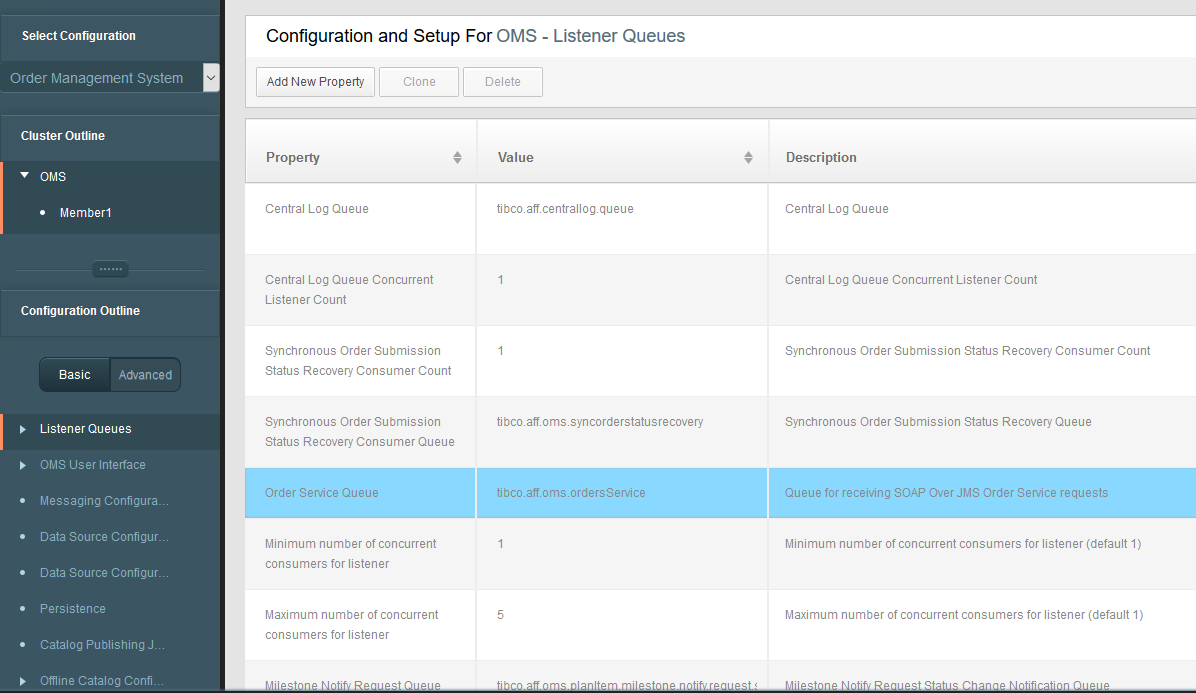The image size is (1196, 693).
Task: Click the Add New Property button
Action: click(x=315, y=82)
